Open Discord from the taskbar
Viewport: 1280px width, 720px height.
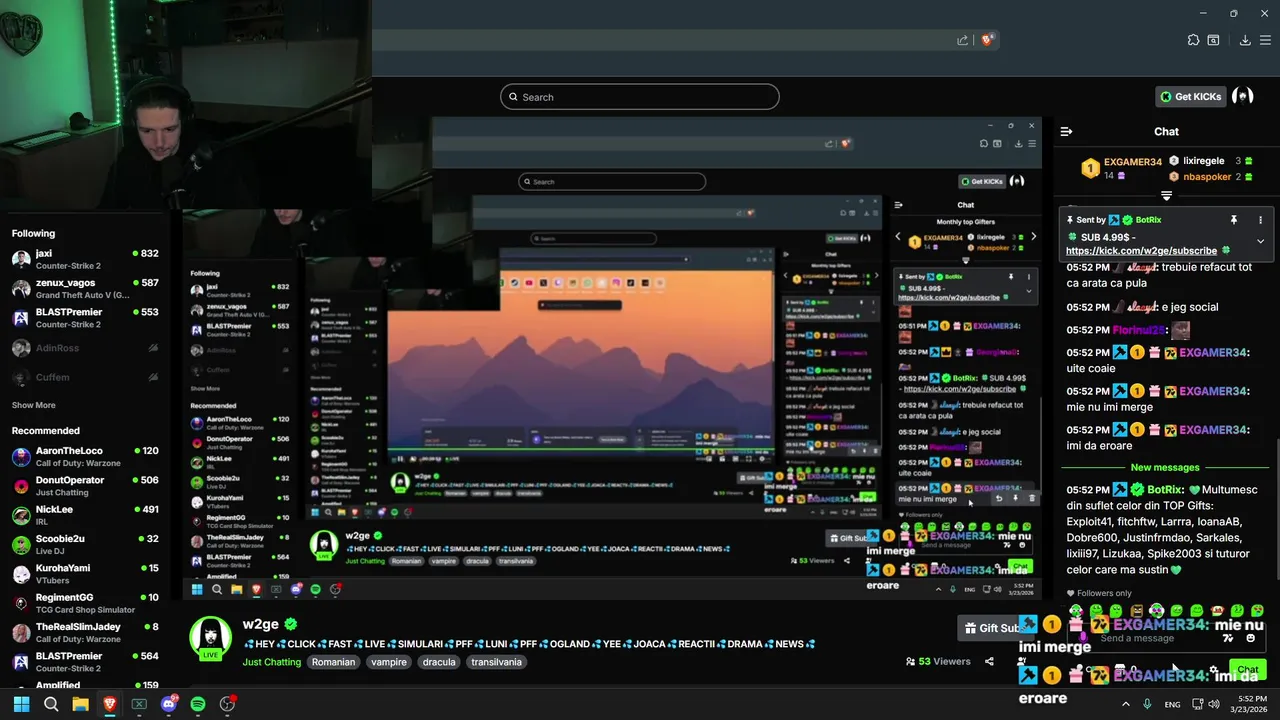tap(169, 704)
